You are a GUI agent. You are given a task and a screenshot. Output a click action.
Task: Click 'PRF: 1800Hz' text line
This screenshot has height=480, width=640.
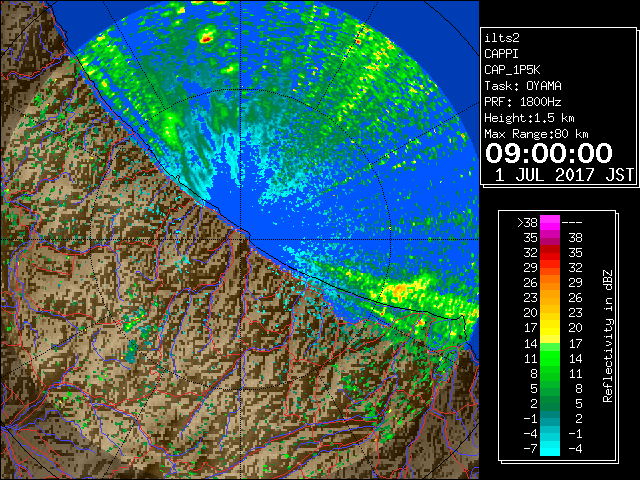coord(523,102)
